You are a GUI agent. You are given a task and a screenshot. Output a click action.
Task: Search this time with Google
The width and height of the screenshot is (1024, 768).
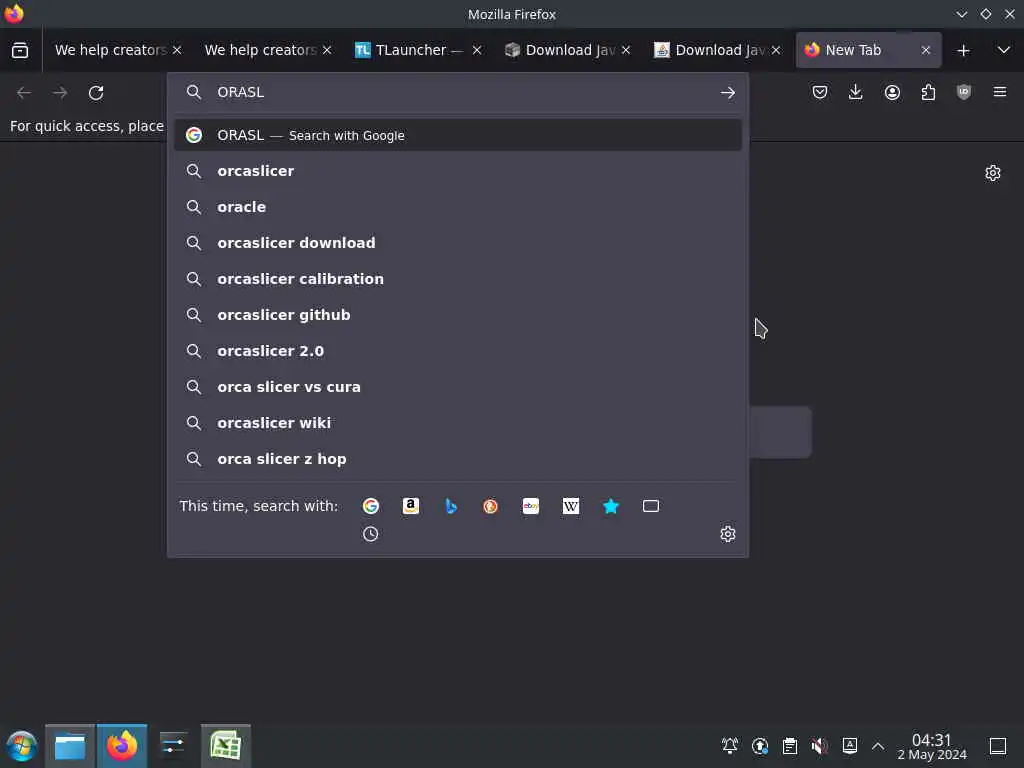tap(371, 506)
